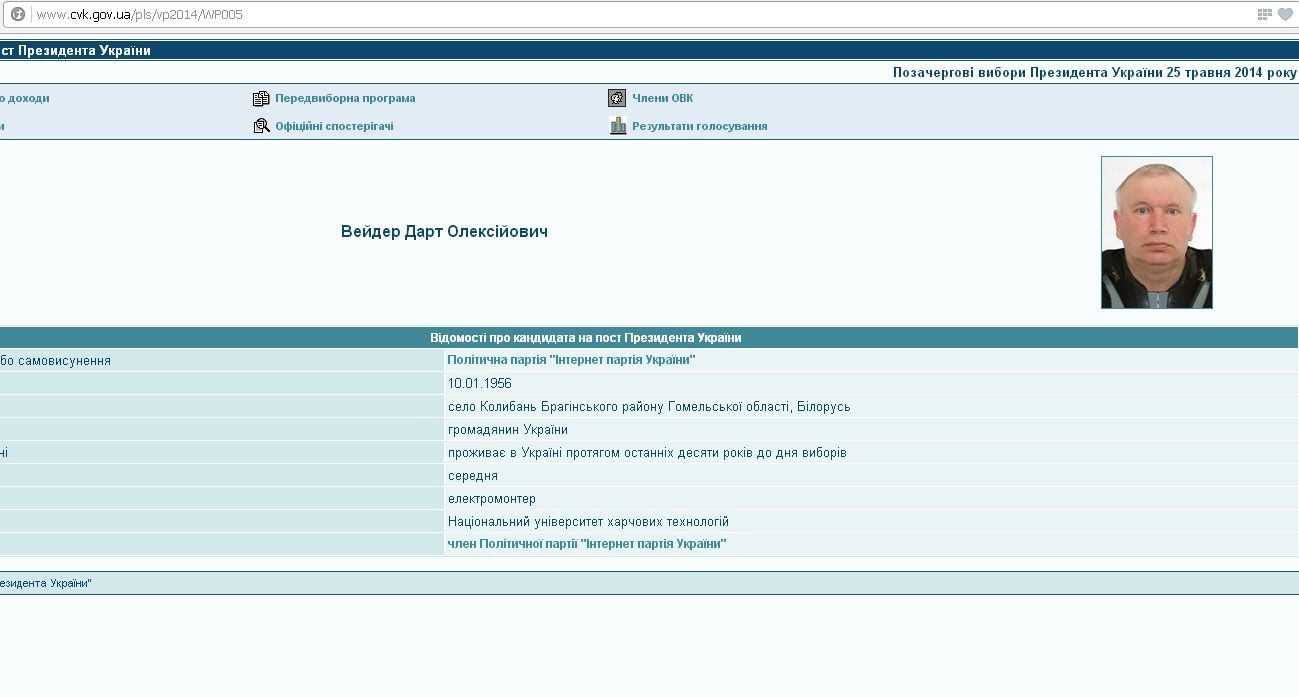The height and width of the screenshot is (697, 1299).
Task: Click the Відомості про кандидата table header
Action: [585, 338]
